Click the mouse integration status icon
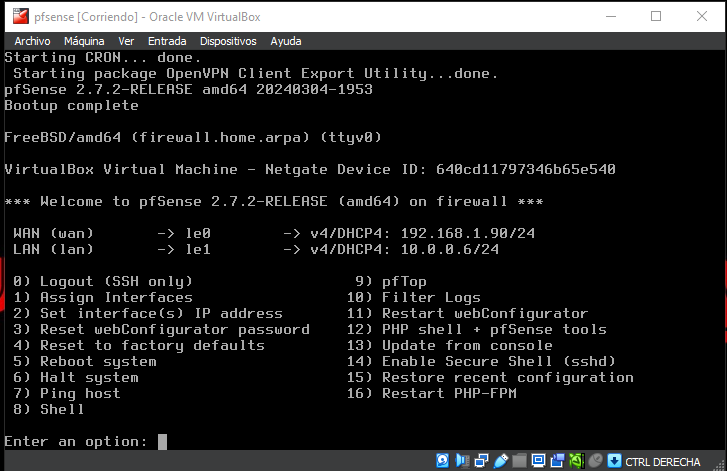The width and height of the screenshot is (727, 471). [x=595, y=461]
